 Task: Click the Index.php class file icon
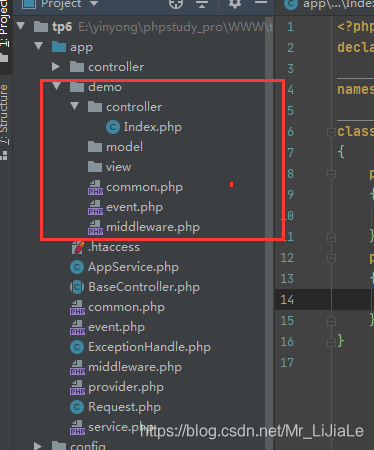coord(113,127)
